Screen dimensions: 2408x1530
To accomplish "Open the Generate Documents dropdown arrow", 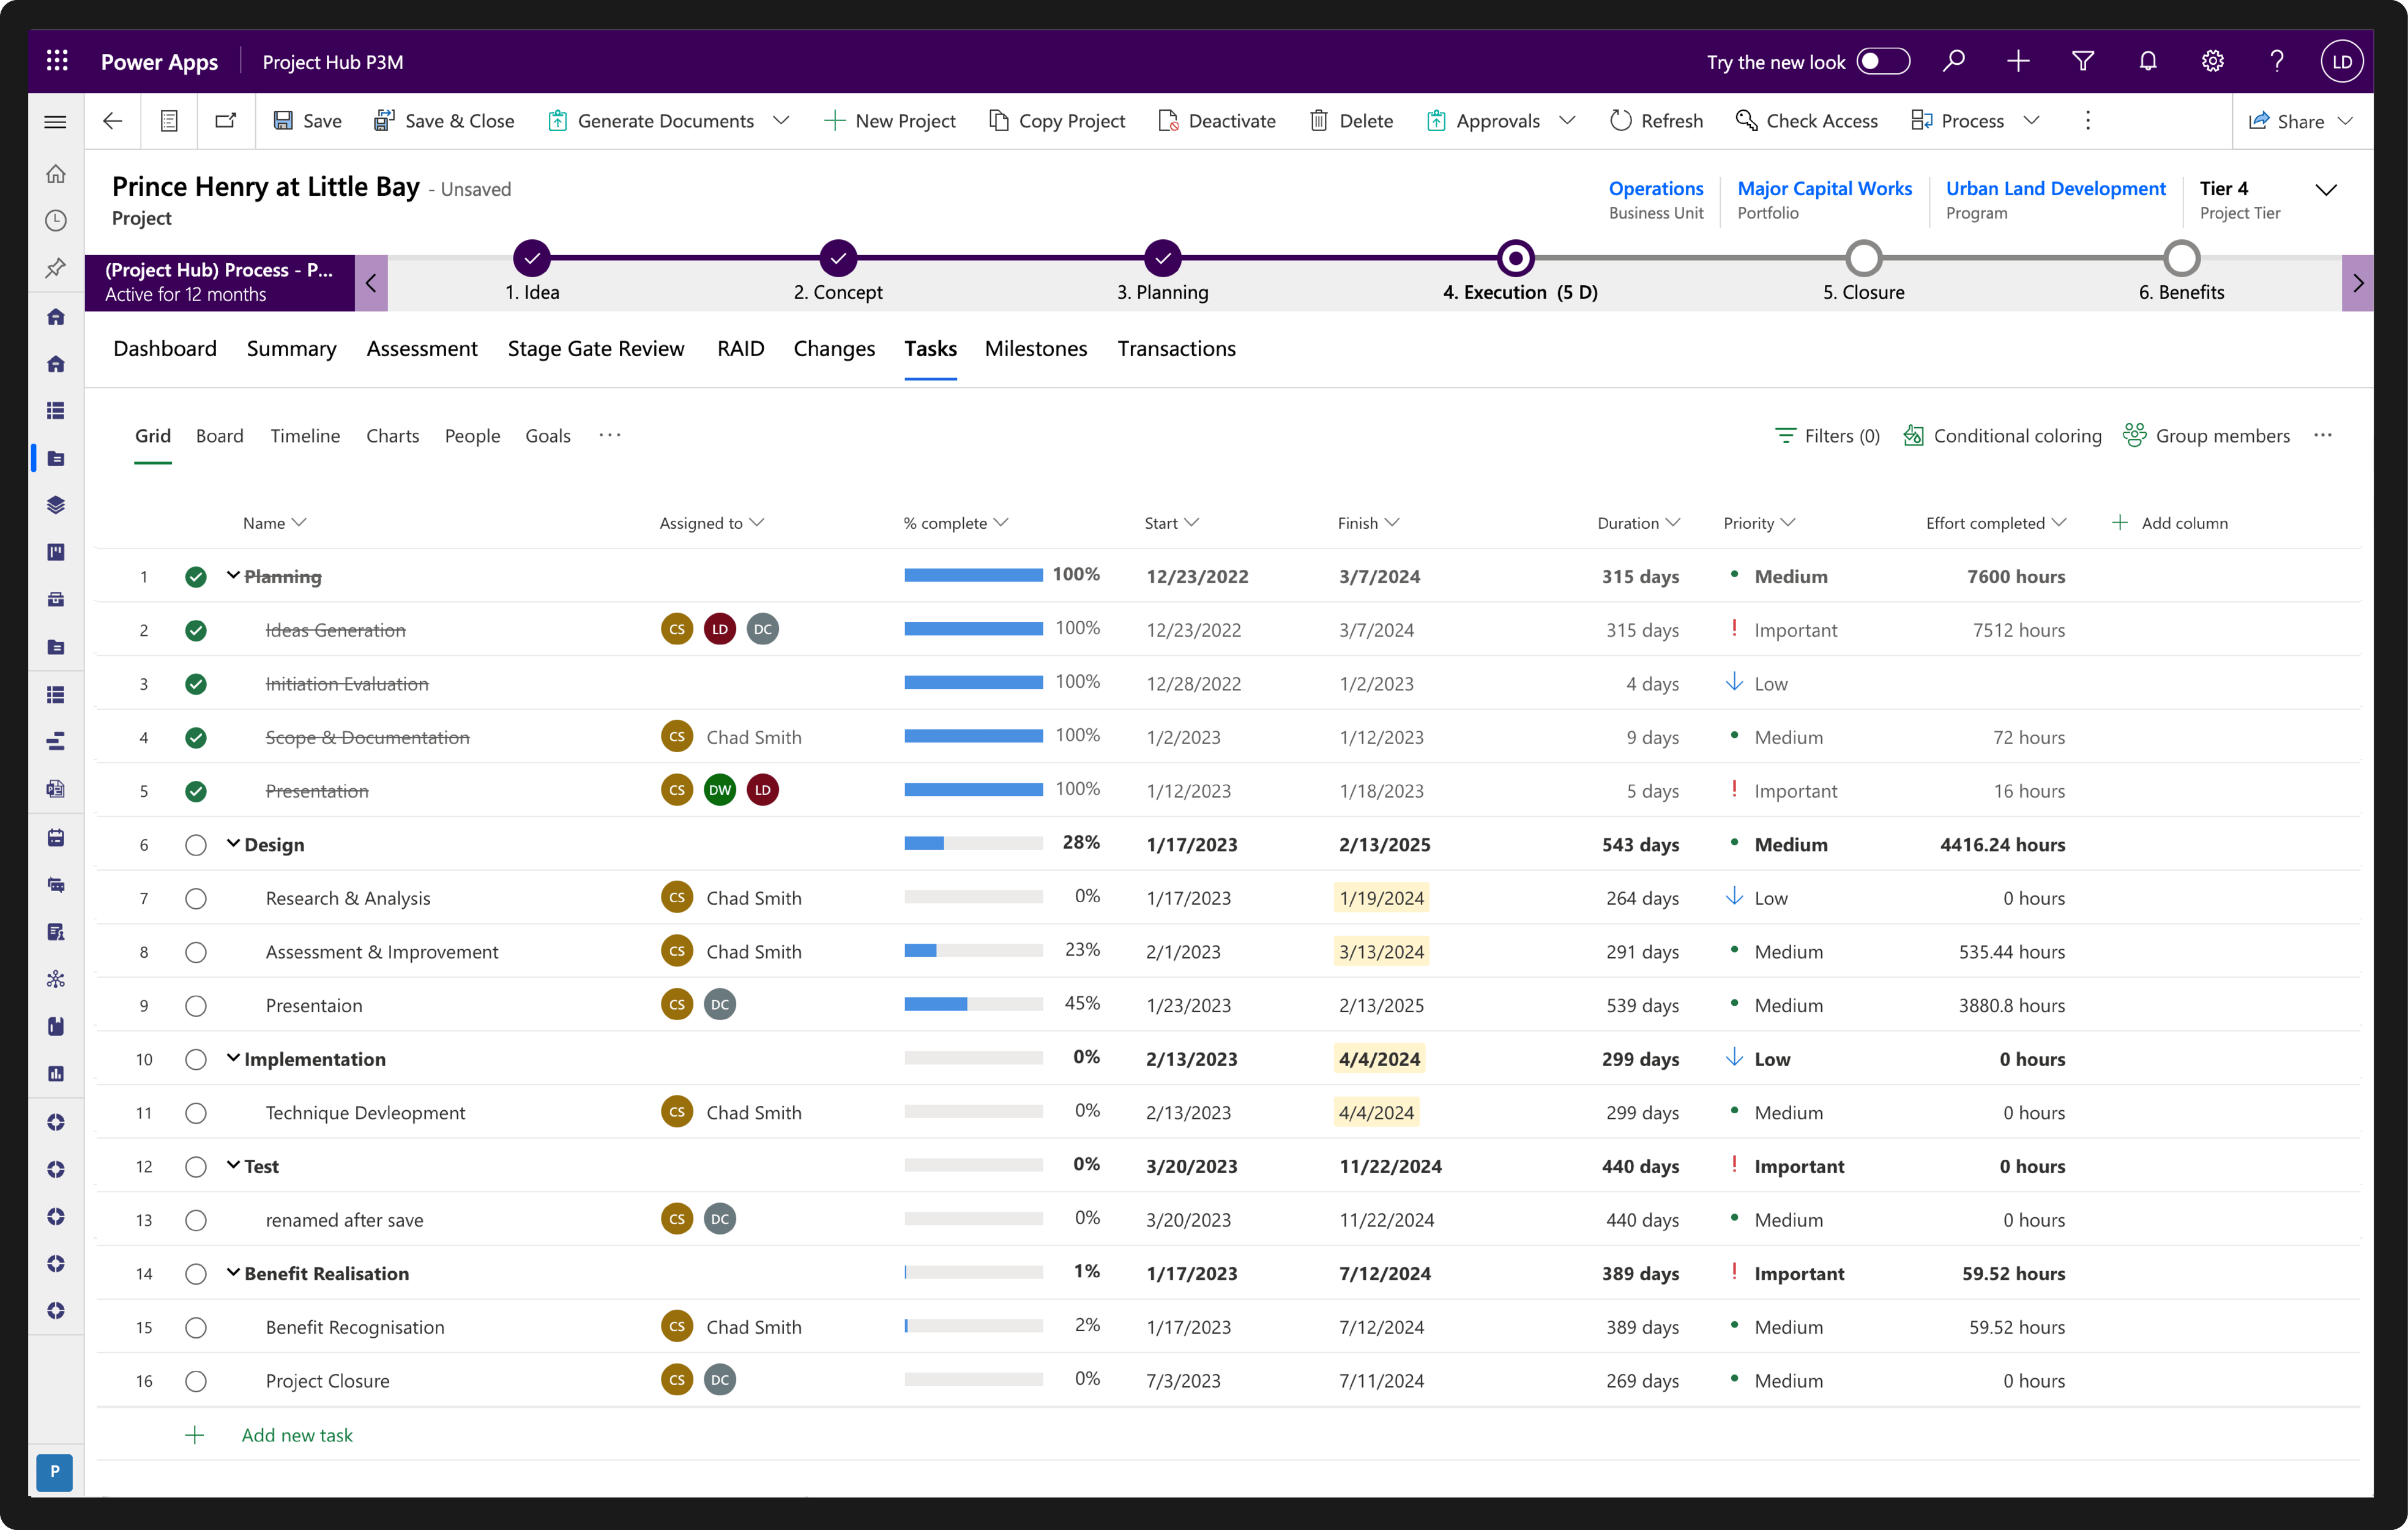I will (x=782, y=121).
